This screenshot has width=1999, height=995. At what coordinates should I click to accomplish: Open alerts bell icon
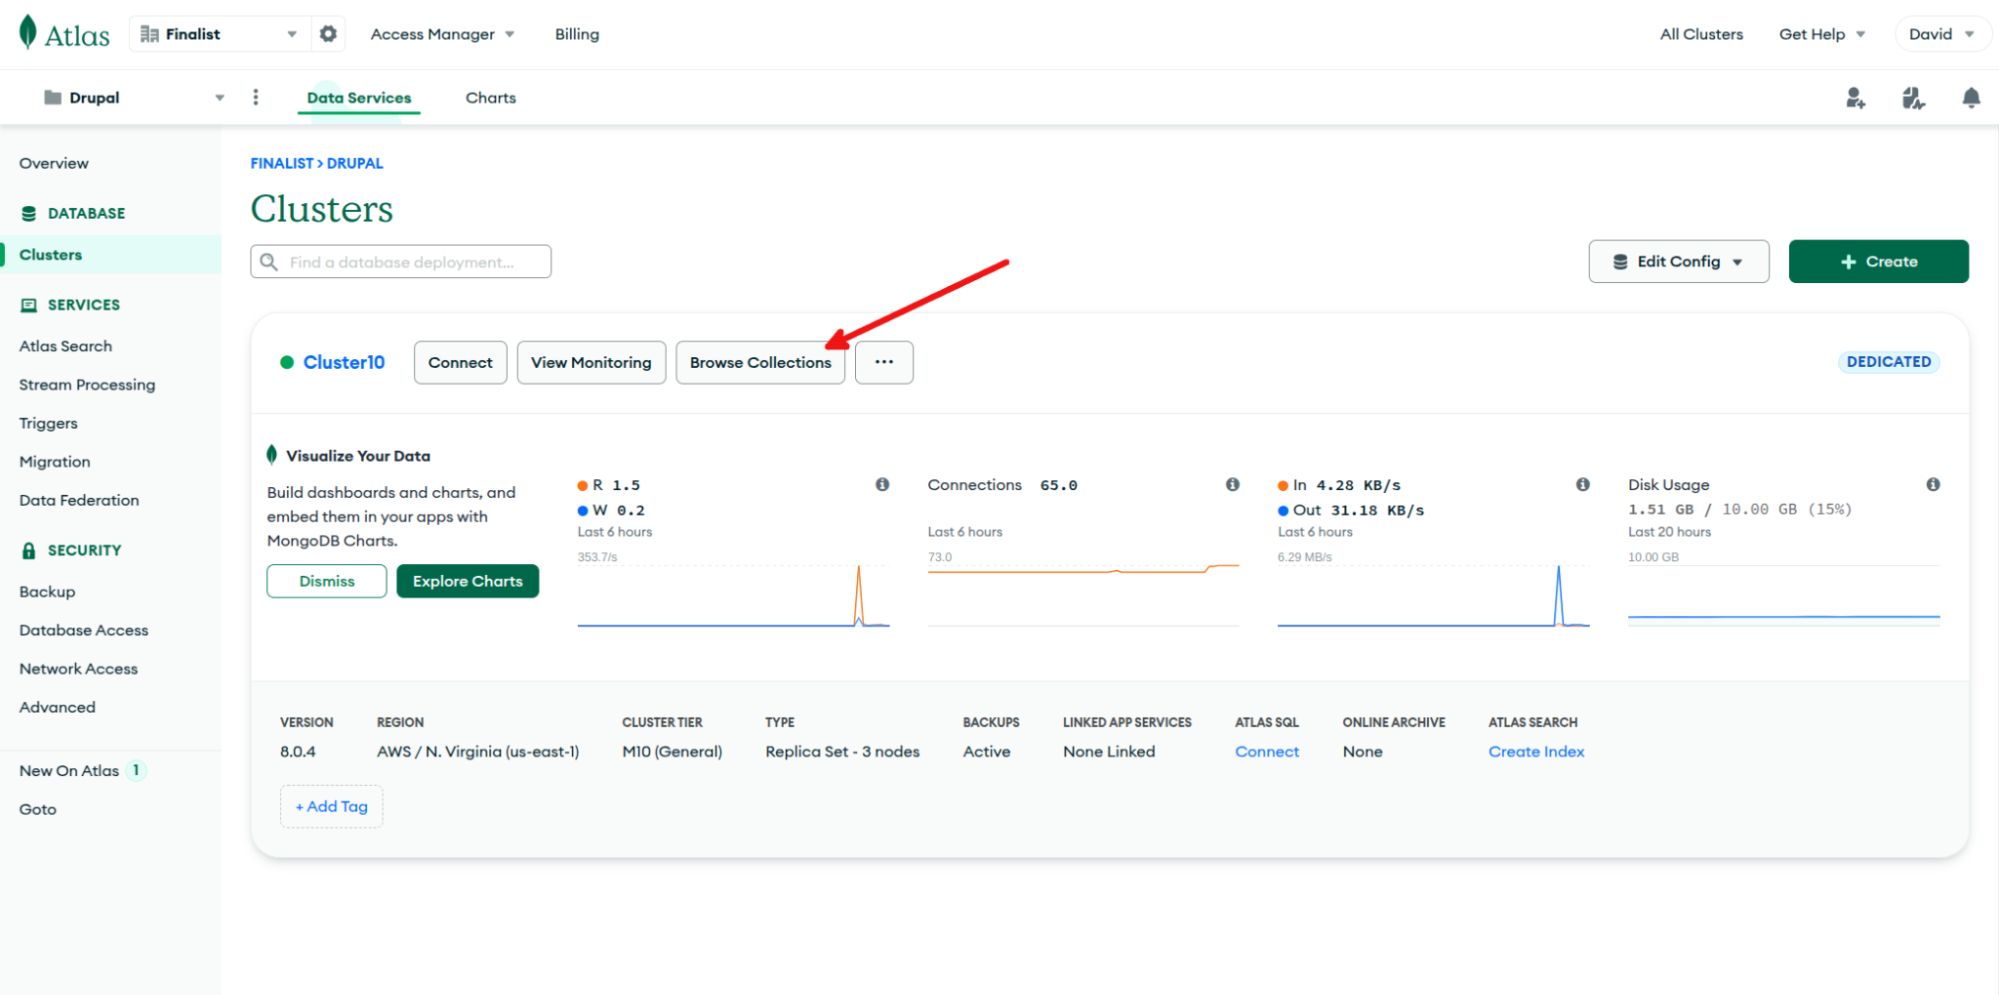coord(1971,97)
